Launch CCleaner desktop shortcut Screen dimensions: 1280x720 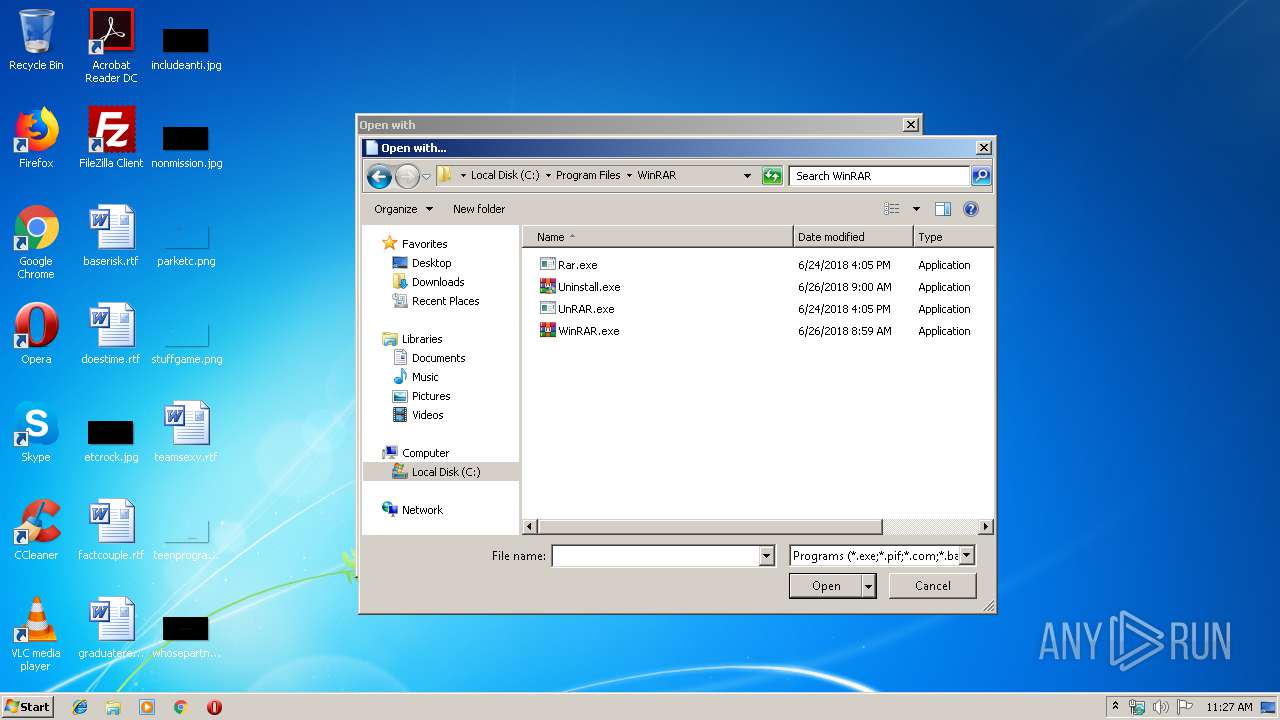(36, 530)
